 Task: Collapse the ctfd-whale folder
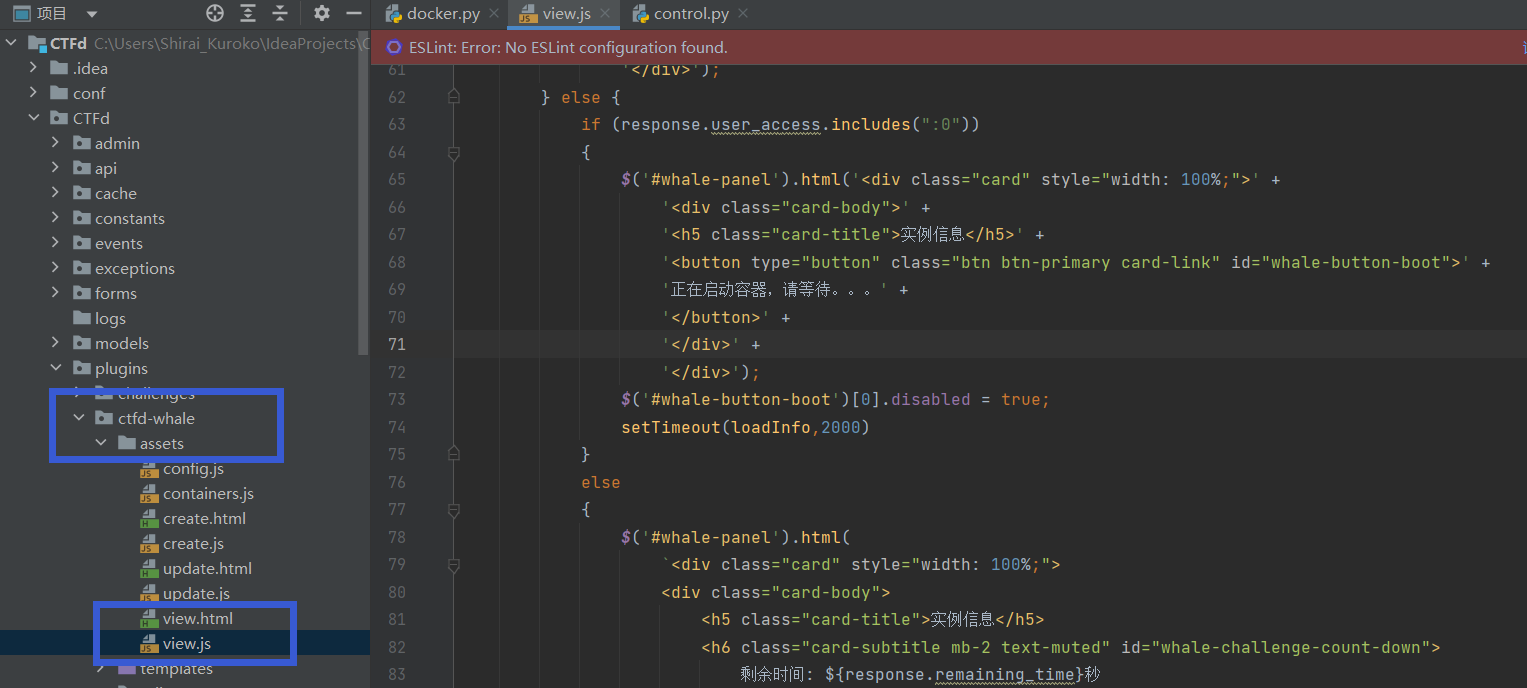pyautogui.click(x=79, y=418)
